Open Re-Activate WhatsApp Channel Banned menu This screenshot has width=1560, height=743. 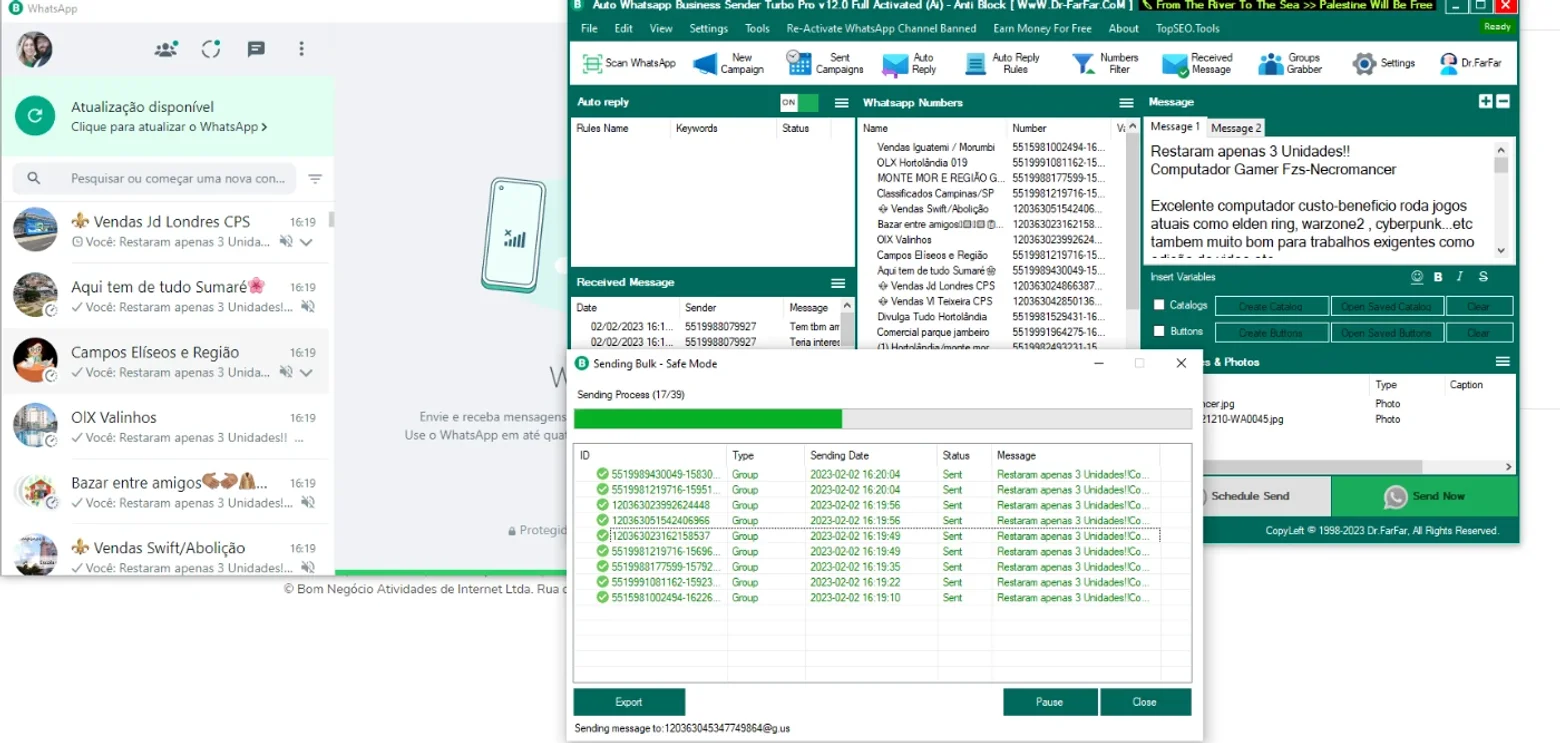tap(881, 28)
